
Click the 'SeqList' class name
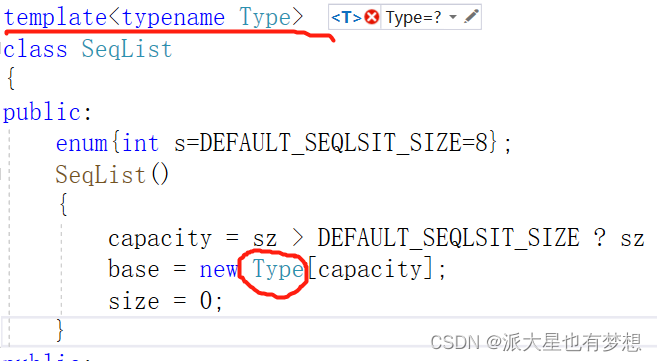coord(127,49)
